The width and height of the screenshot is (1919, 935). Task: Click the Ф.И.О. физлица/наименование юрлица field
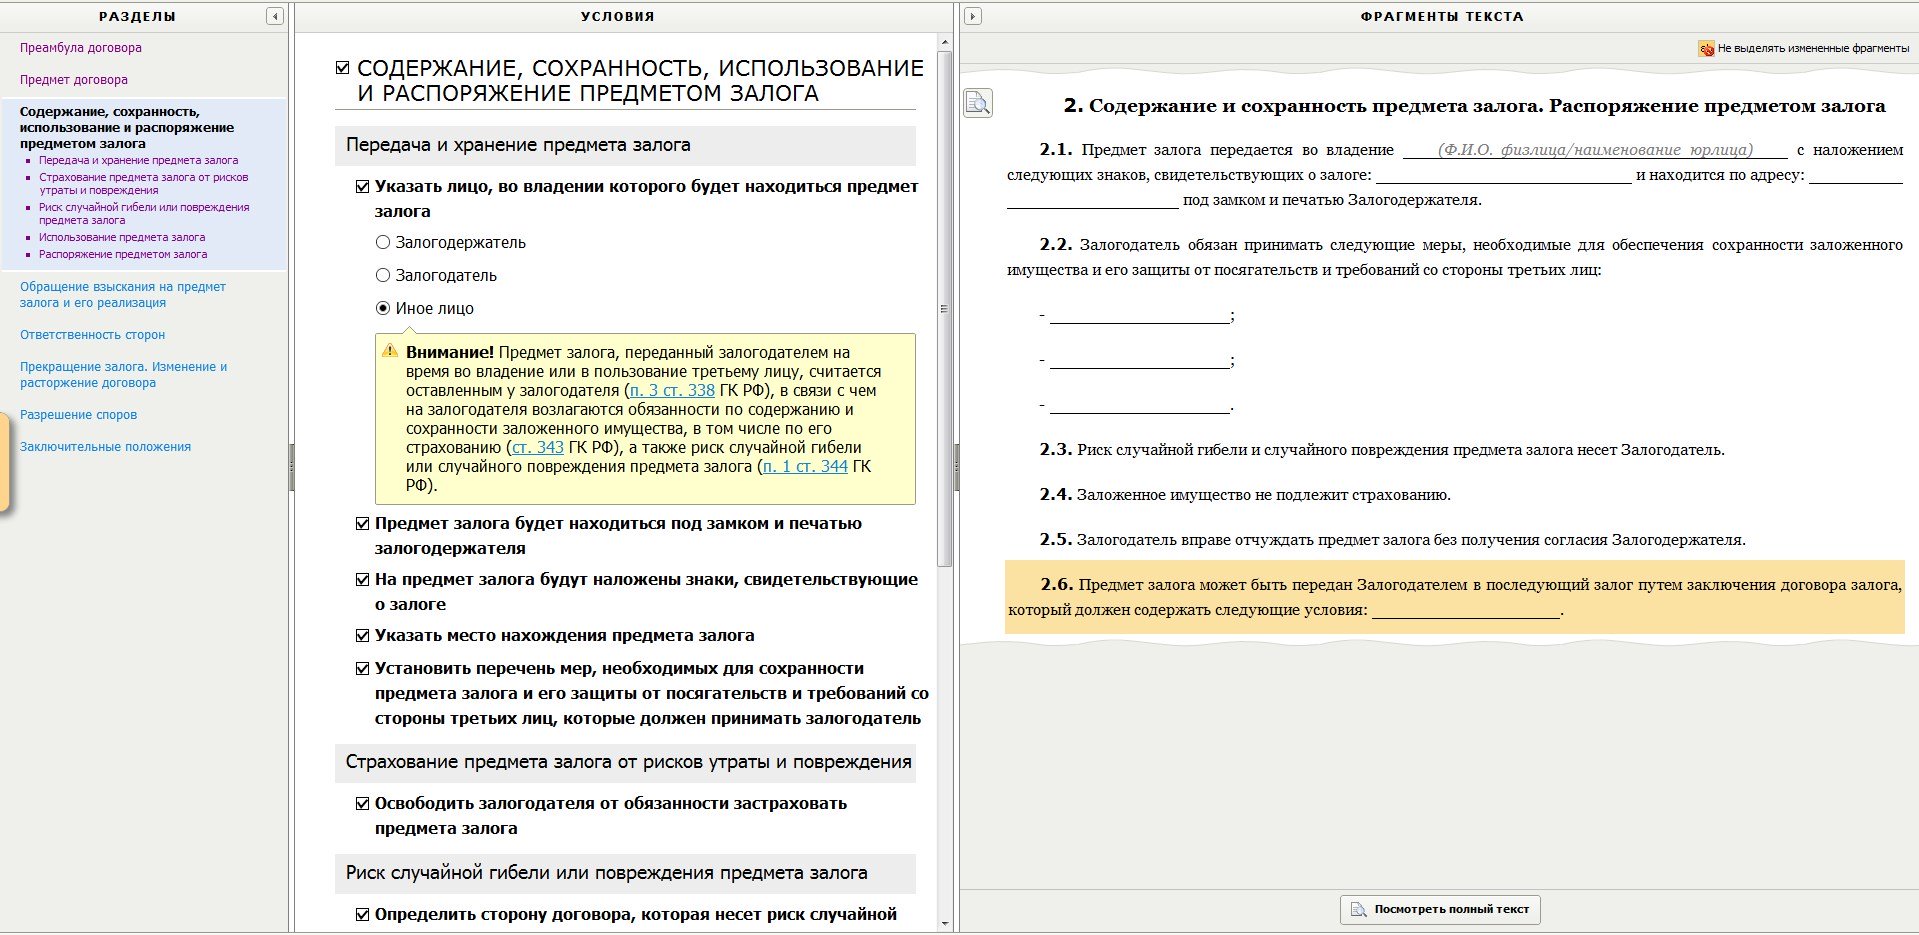point(1595,150)
